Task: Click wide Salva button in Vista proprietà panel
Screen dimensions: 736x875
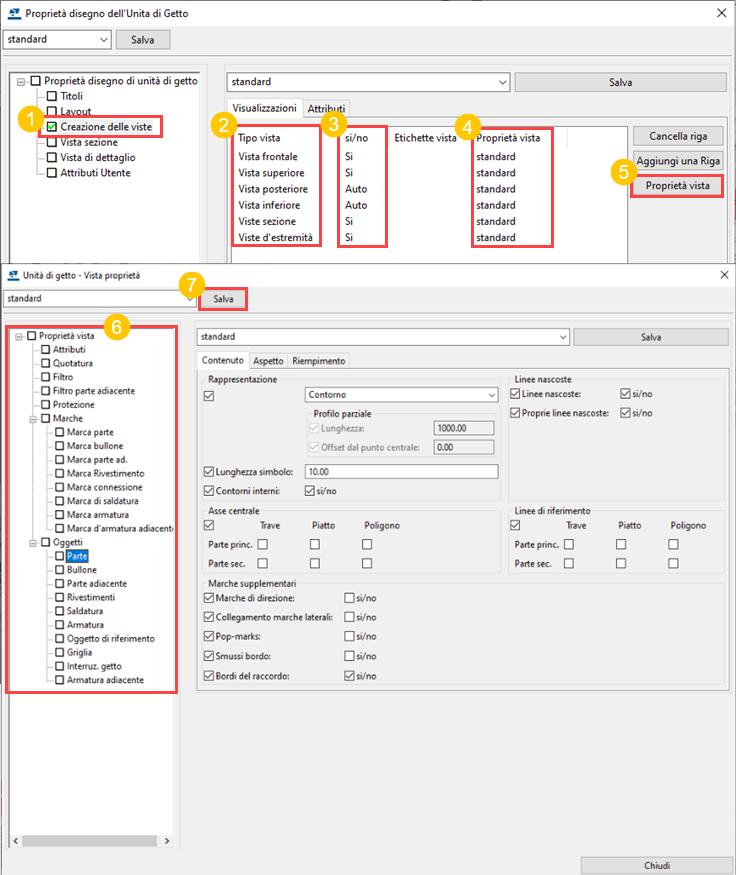Action: tap(651, 337)
